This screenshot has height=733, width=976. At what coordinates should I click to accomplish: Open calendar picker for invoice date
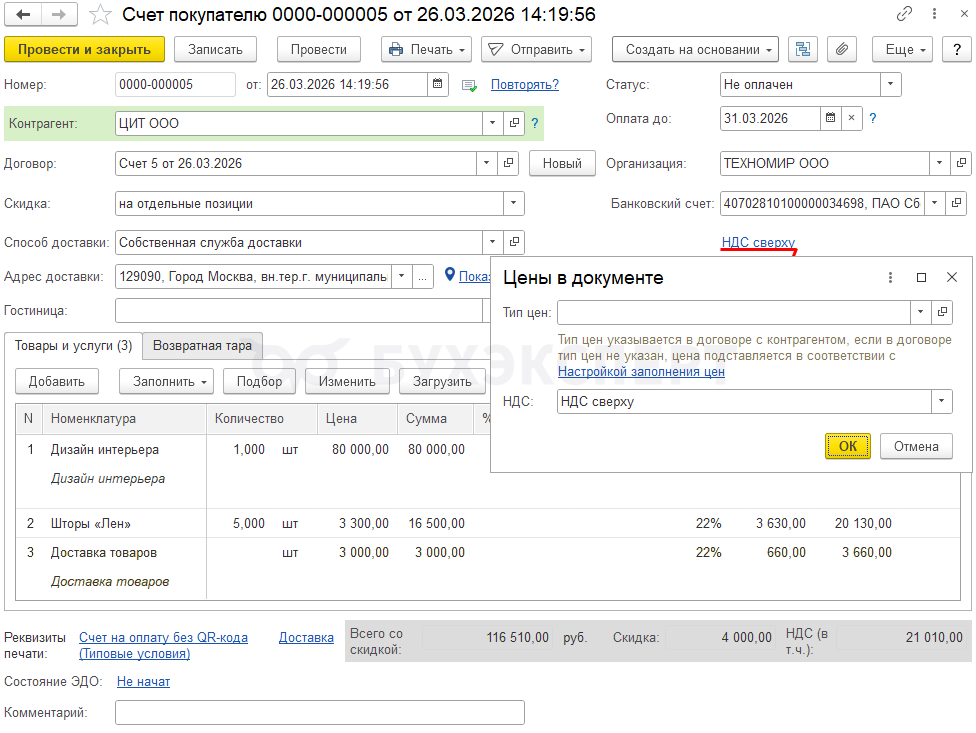(x=439, y=85)
